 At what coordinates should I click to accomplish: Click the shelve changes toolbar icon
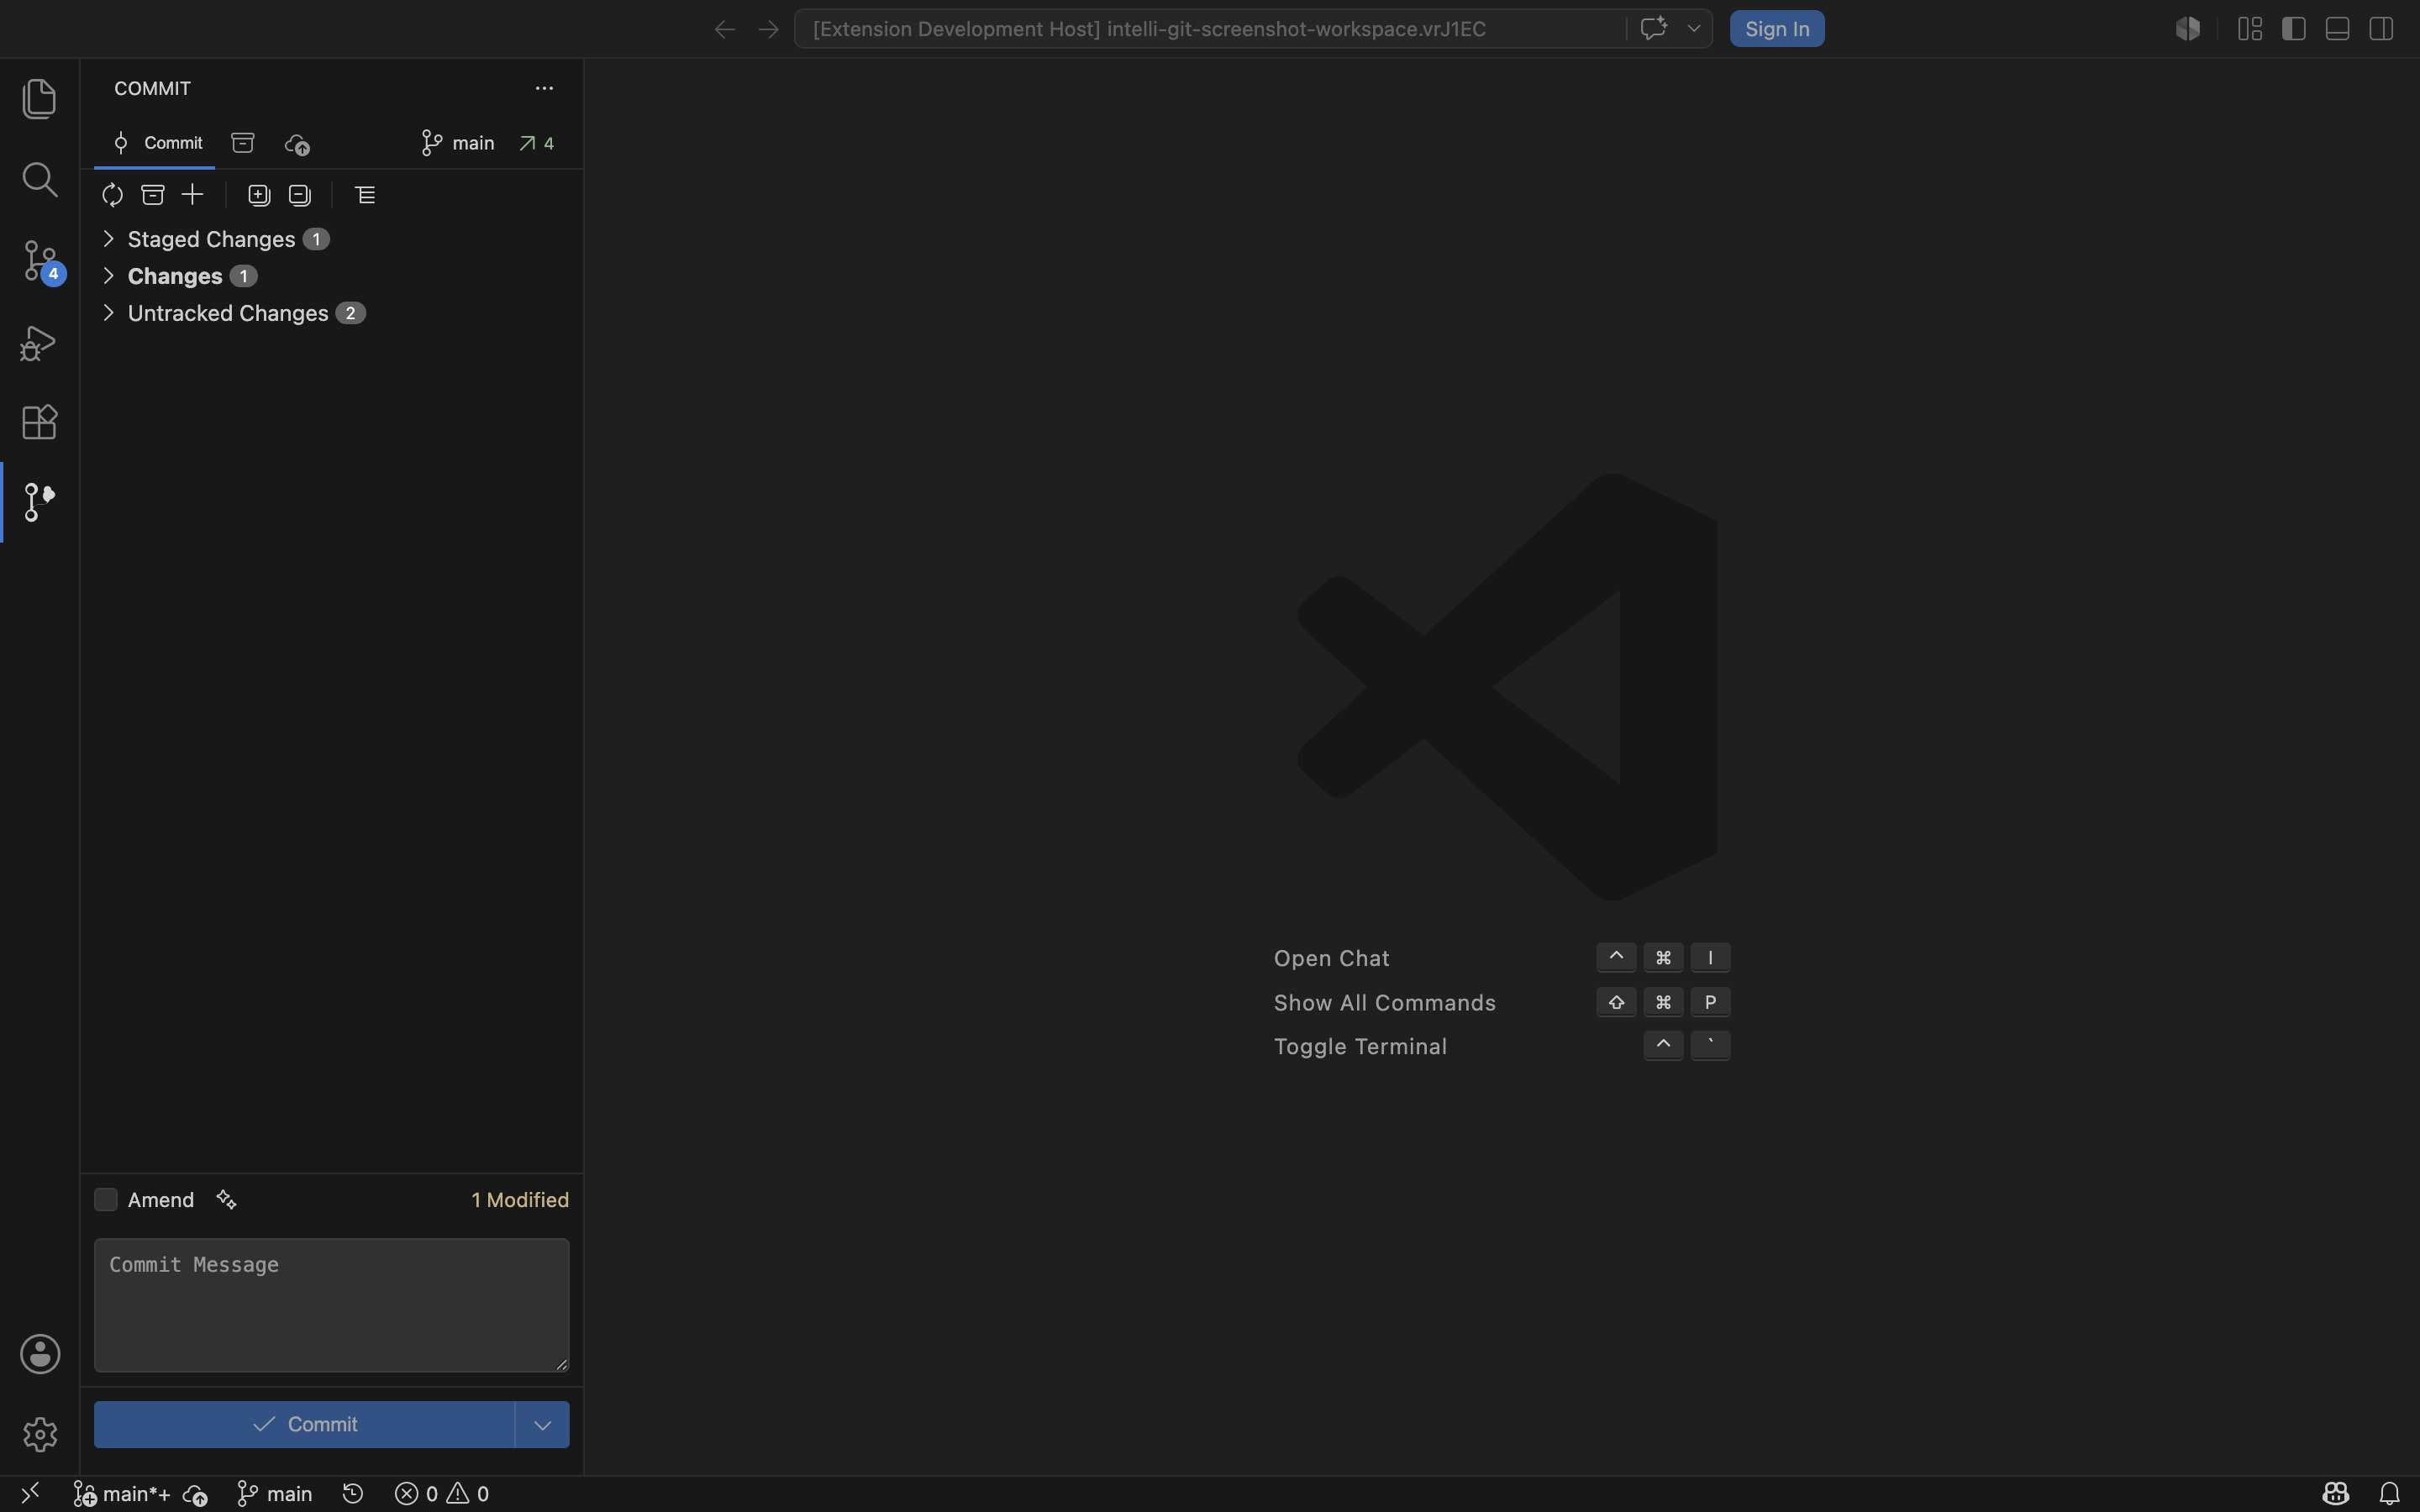(x=153, y=195)
